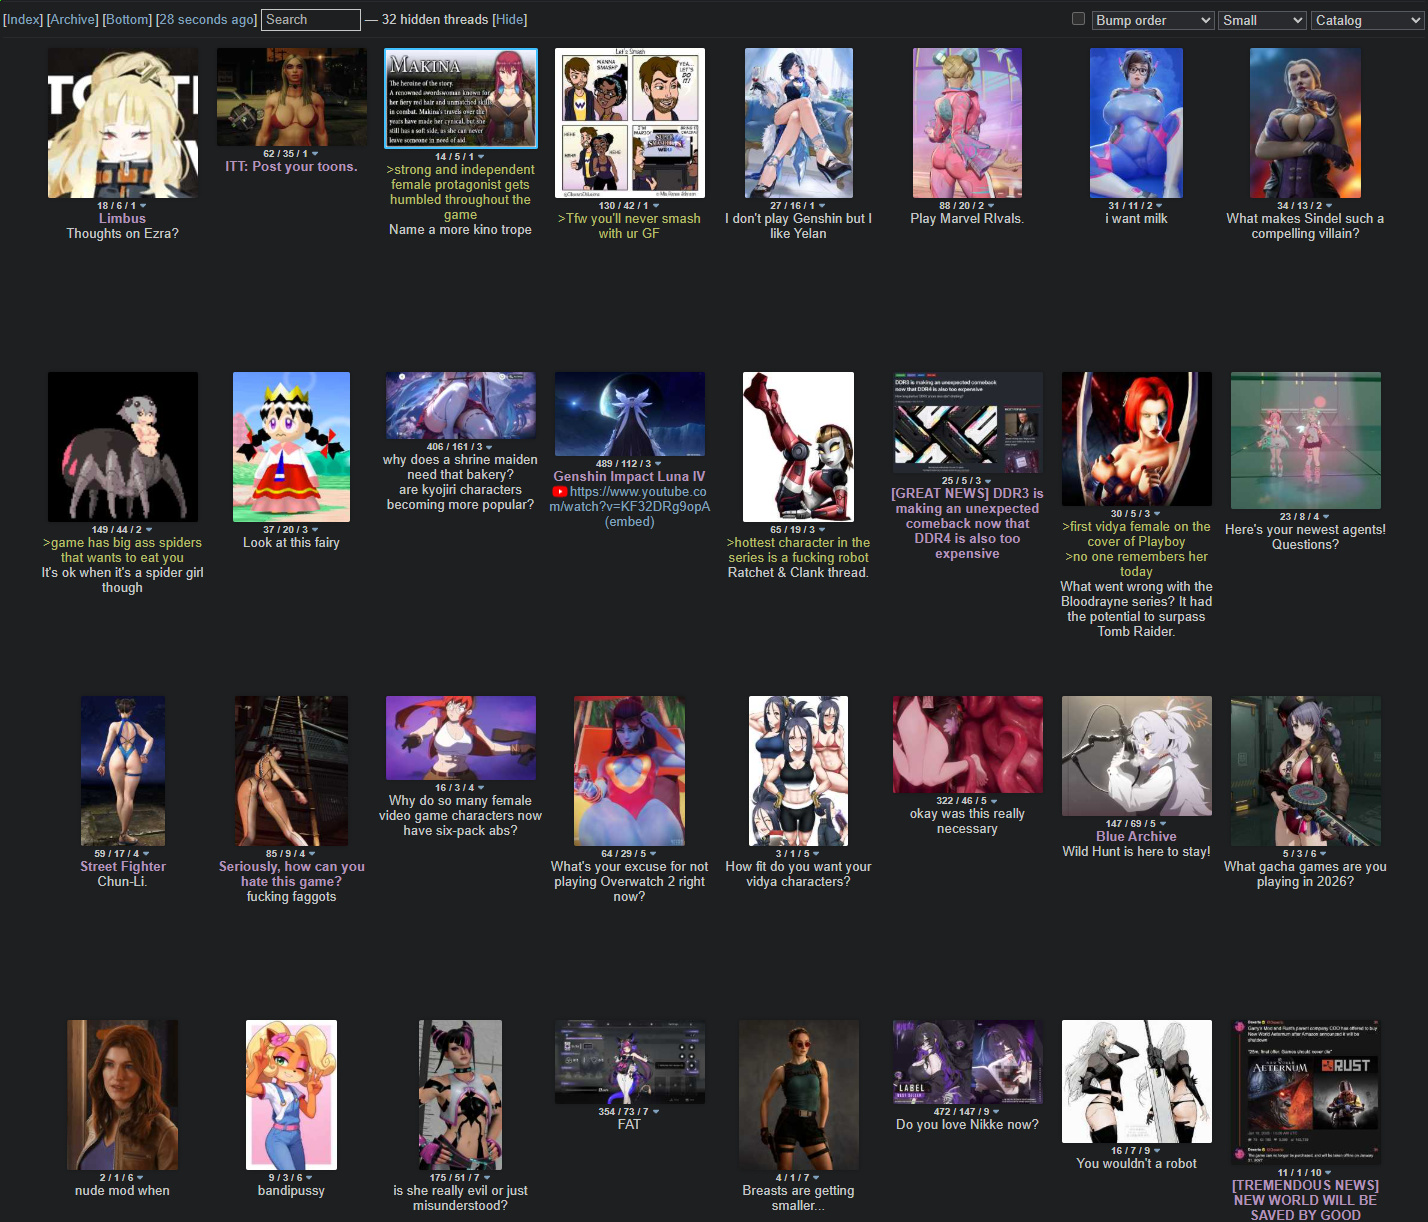
Task: Open the New World news thumbnail
Action: [x=1305, y=1092]
